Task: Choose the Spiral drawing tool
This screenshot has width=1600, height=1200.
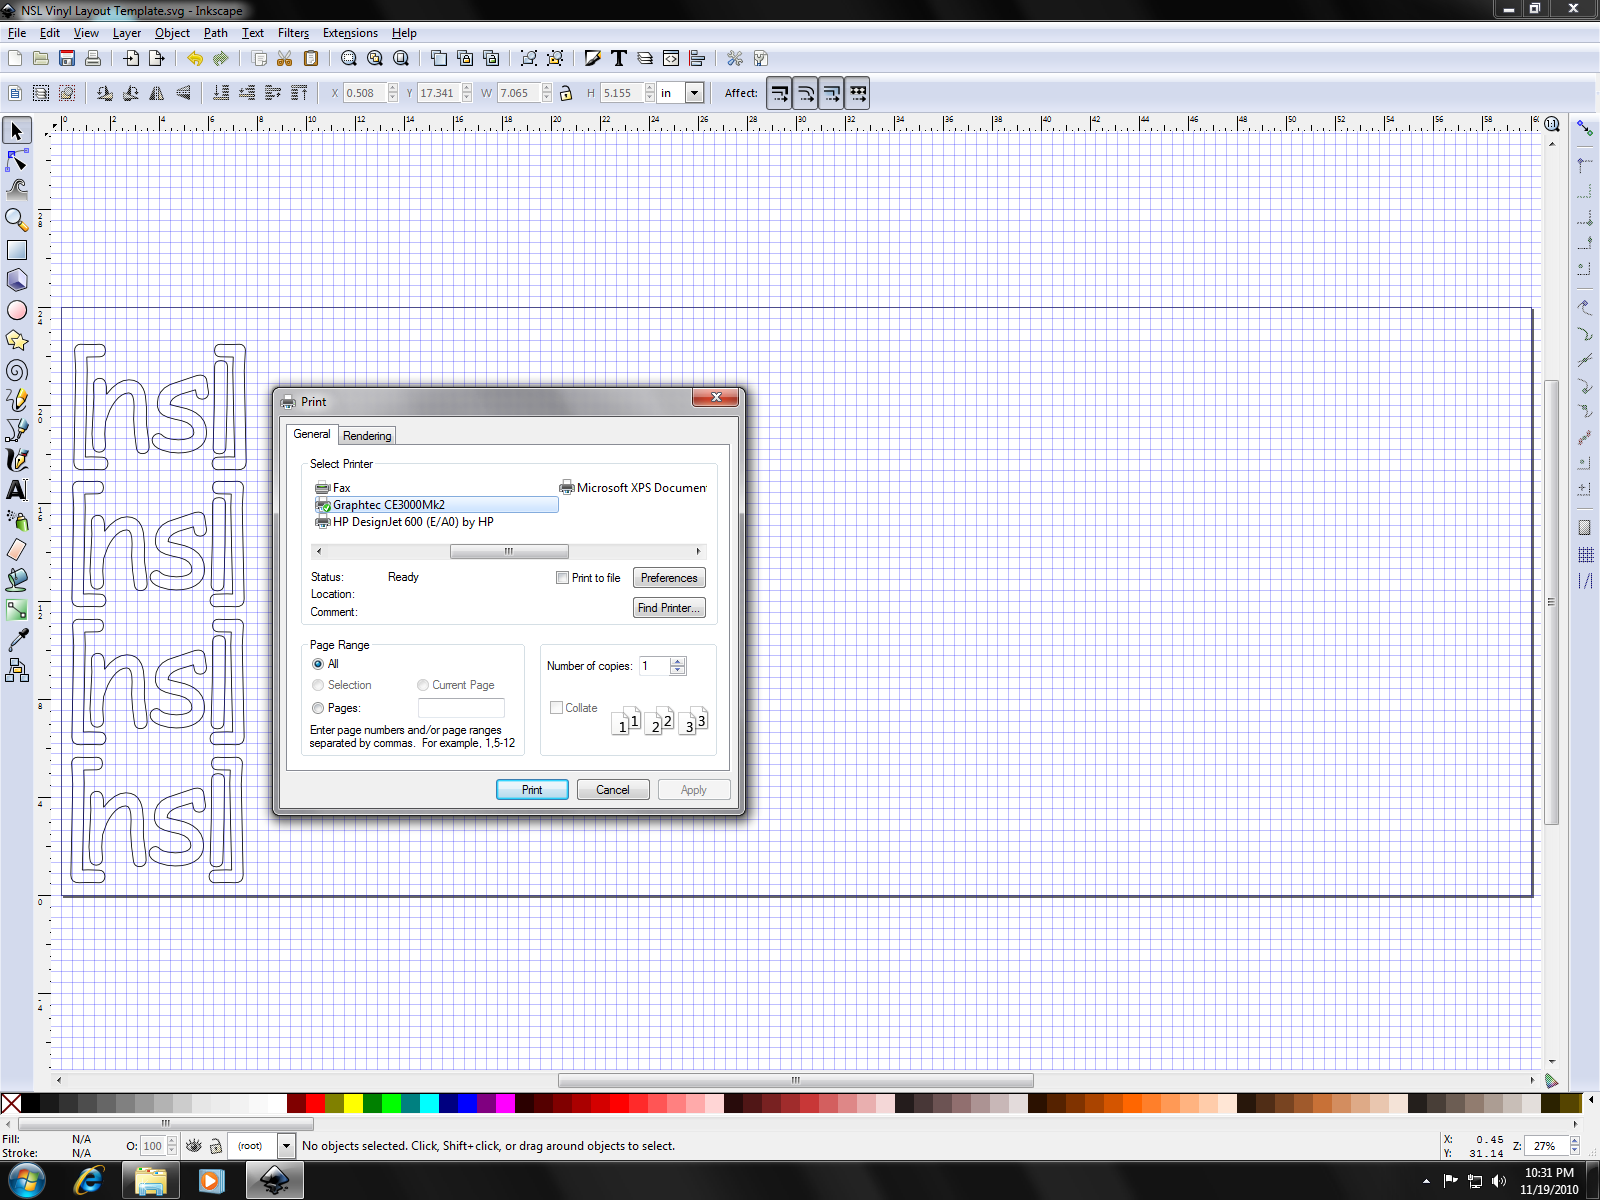Action: 16,371
